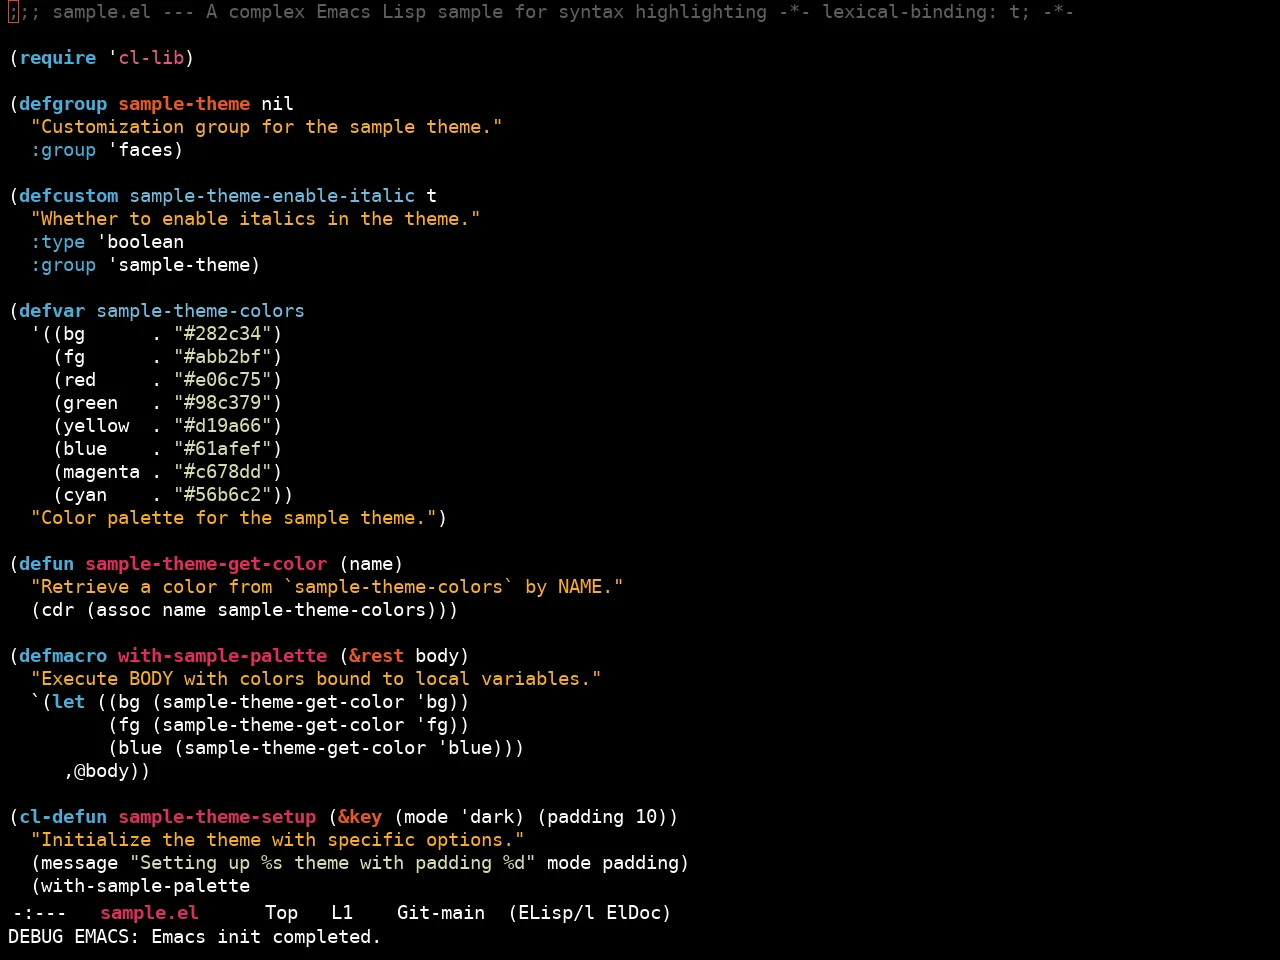Click the "Execute BODY with colors bound" docstring
This screenshot has height=960, width=1280.
click(316, 679)
